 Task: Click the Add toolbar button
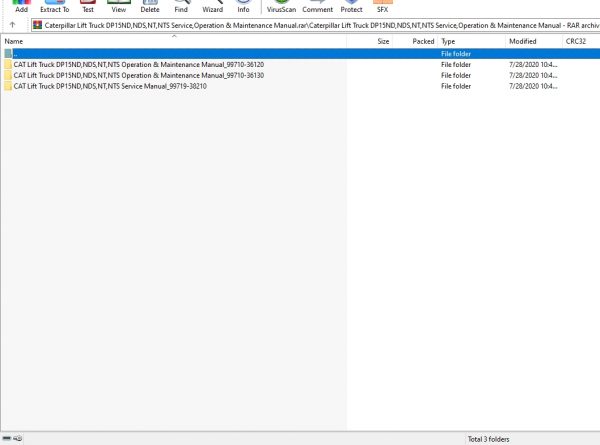(21, 7)
